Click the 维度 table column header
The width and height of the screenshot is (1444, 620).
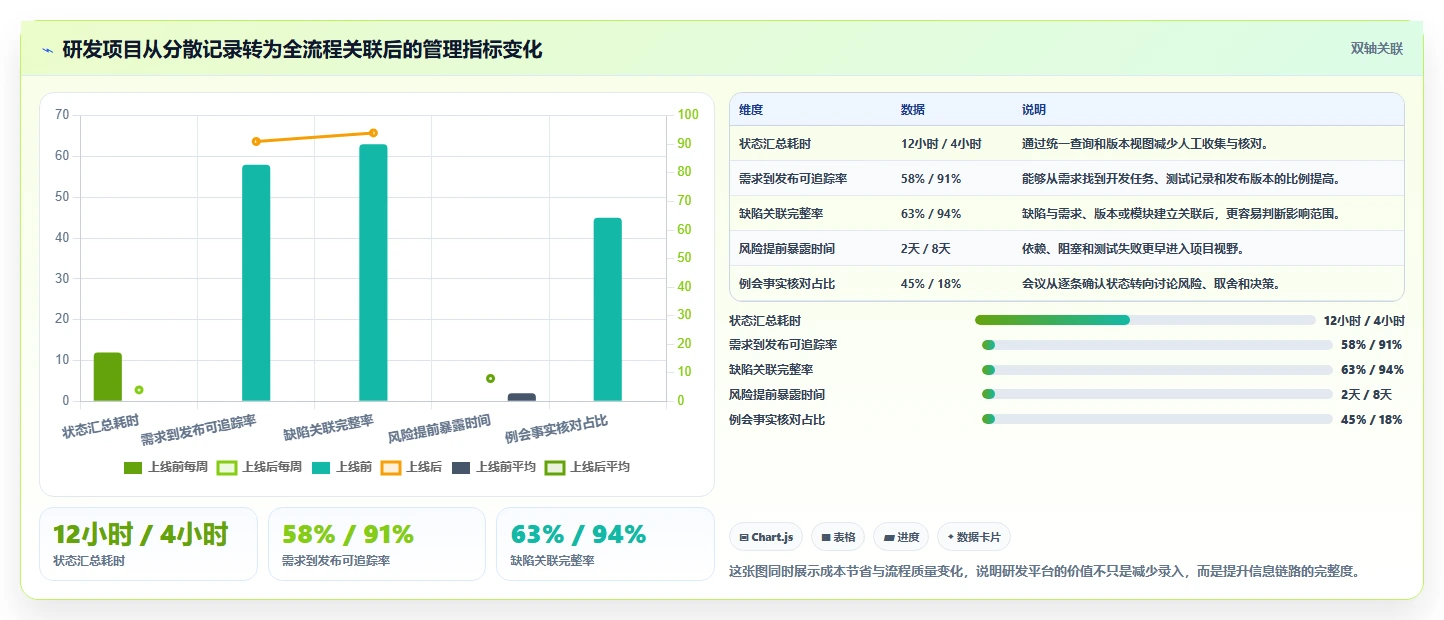751,110
